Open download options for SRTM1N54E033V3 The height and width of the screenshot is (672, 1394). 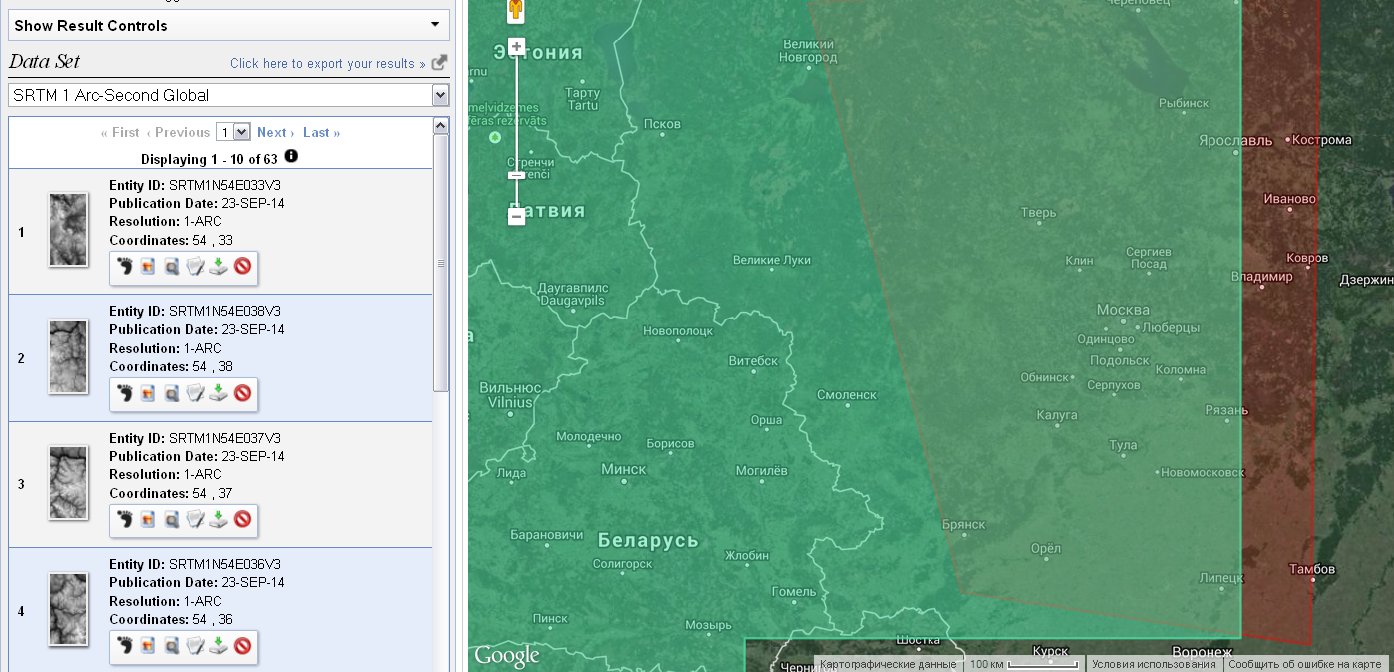coord(218,267)
